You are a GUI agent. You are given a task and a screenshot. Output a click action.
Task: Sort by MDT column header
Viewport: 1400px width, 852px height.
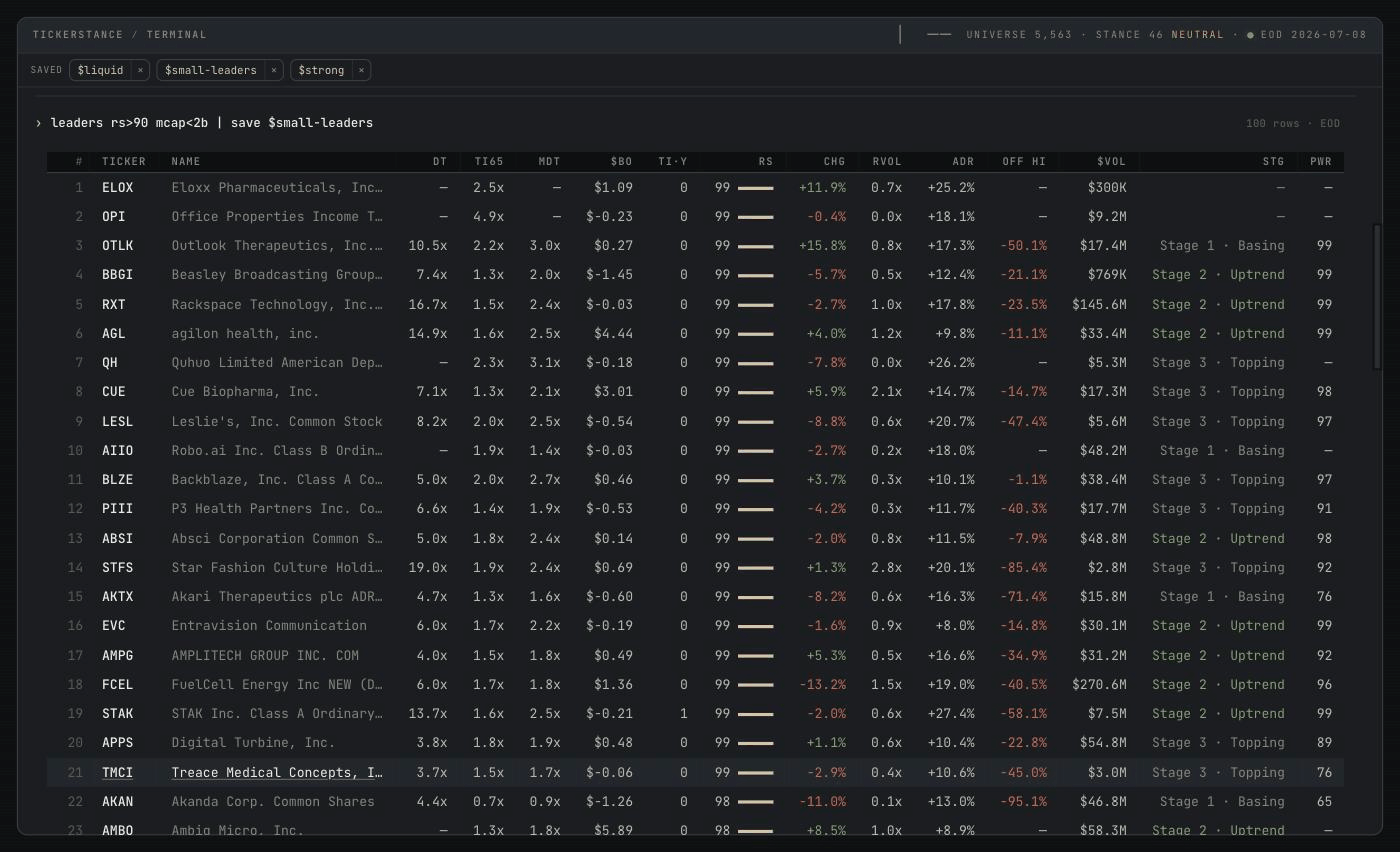(549, 161)
